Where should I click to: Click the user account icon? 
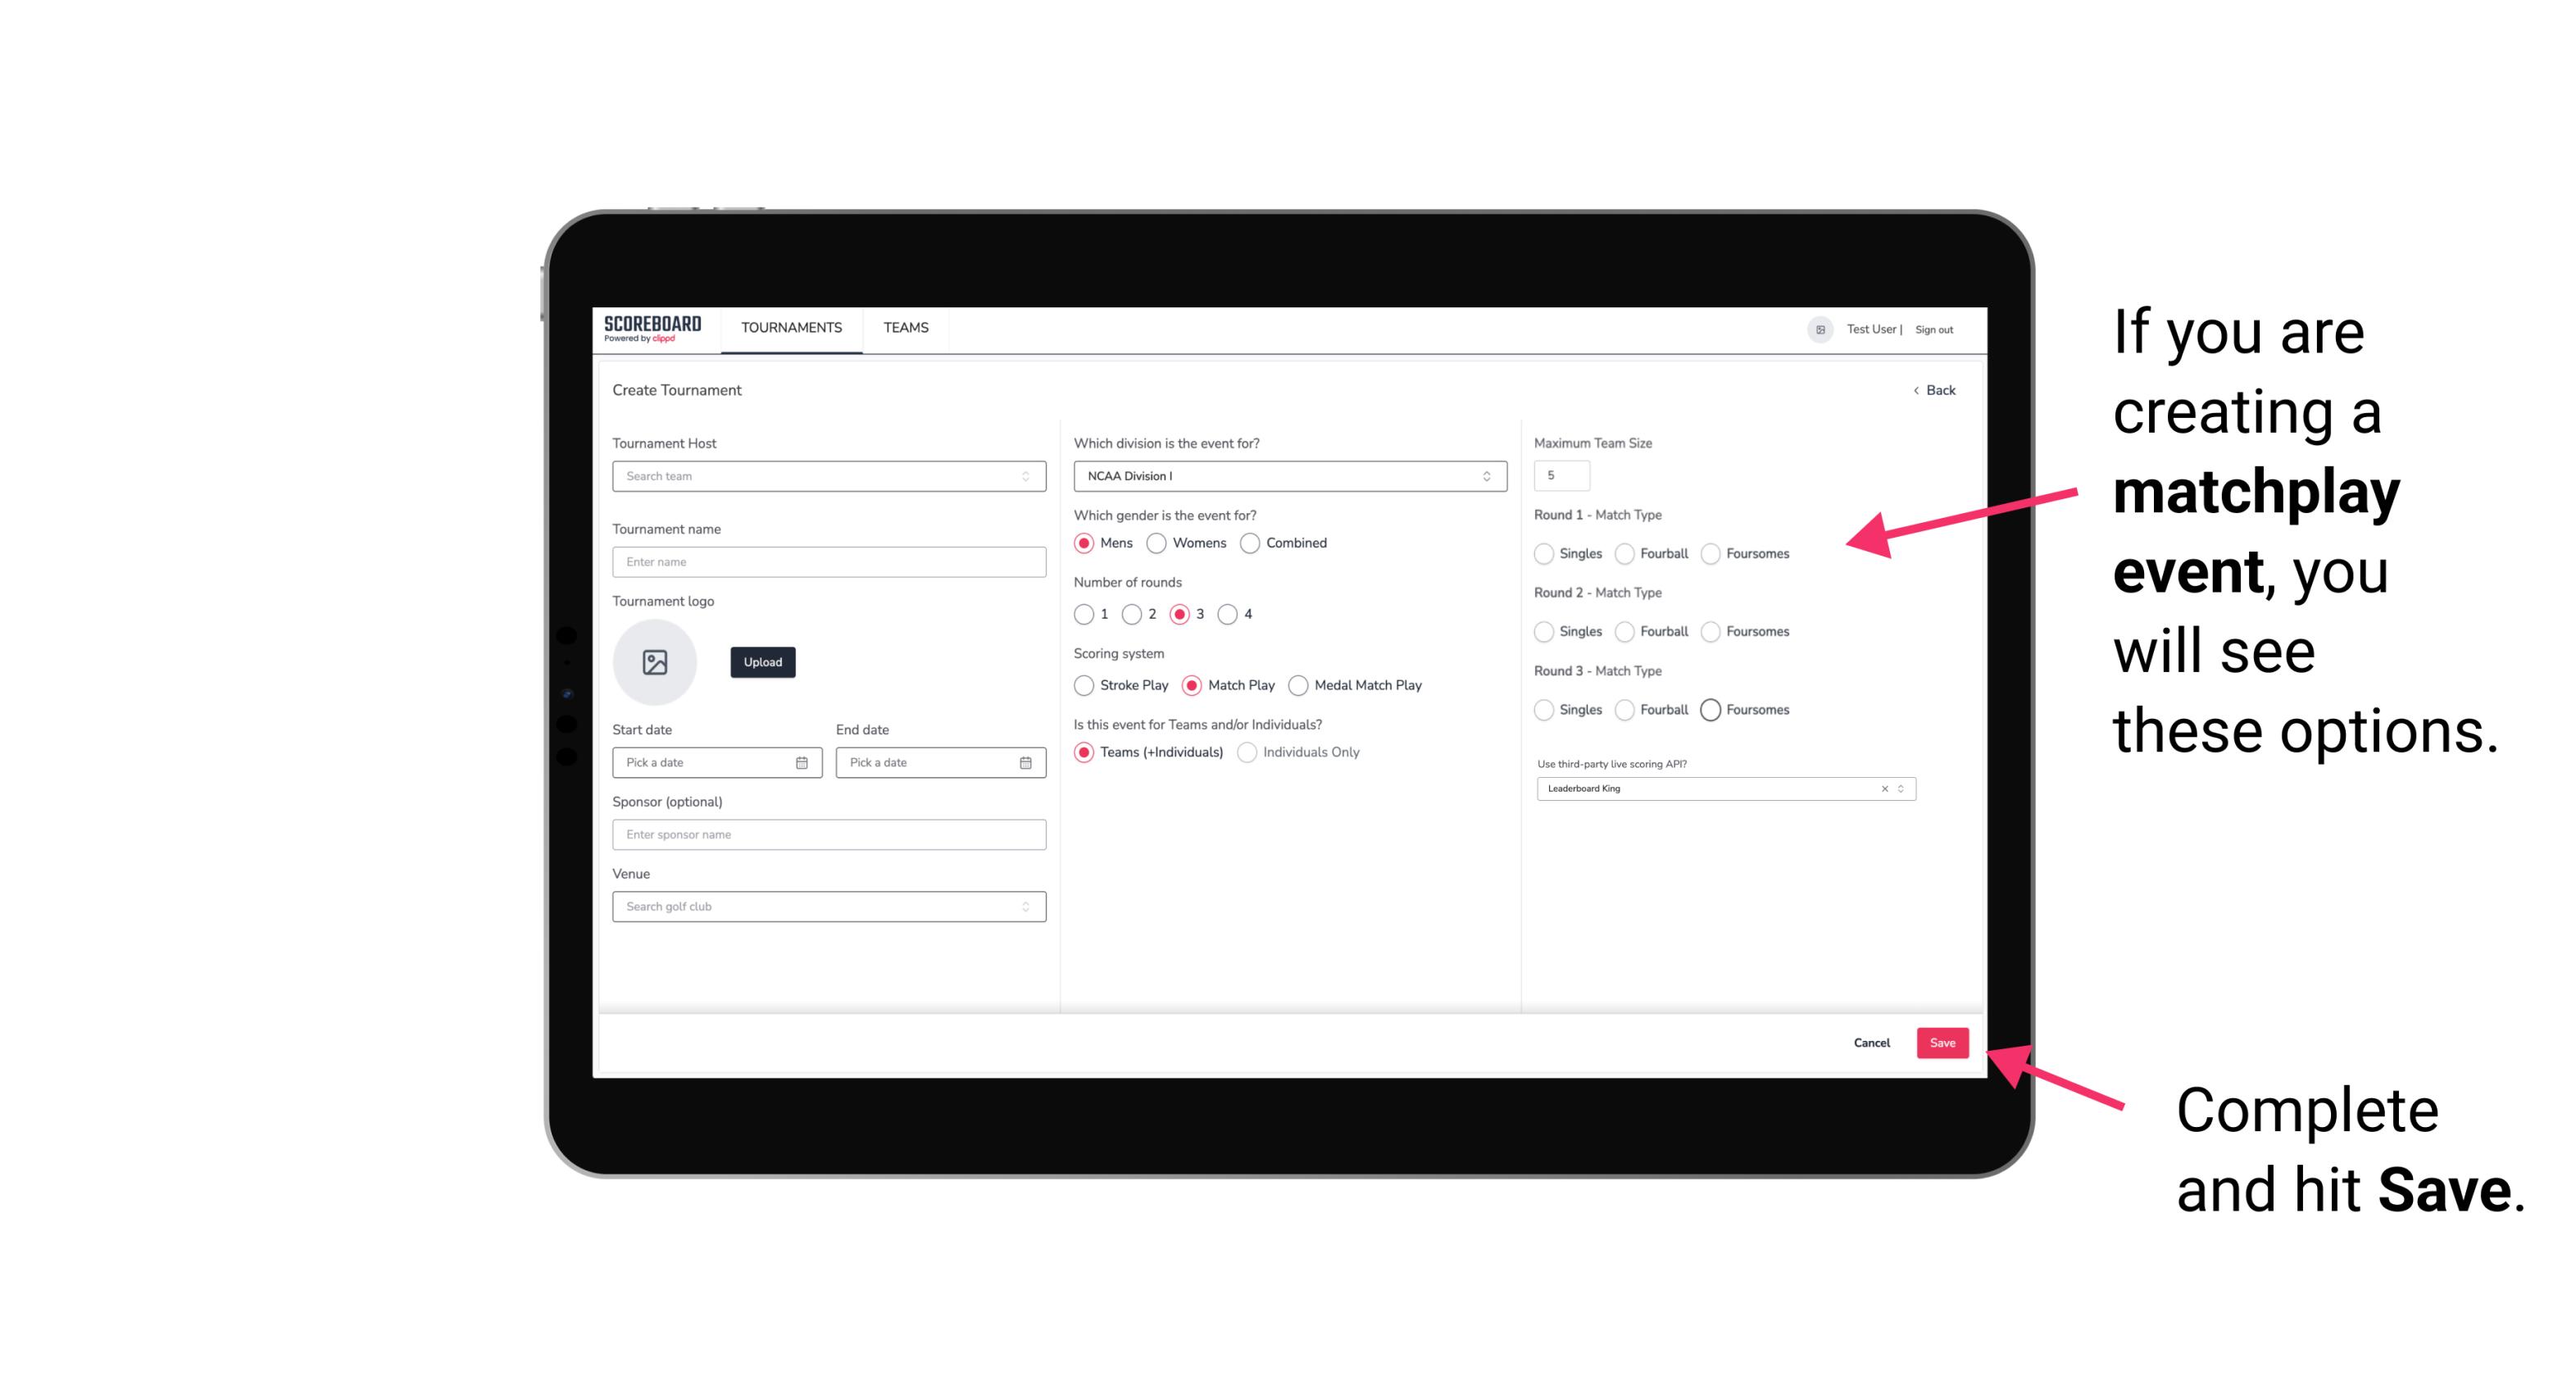(1817, 328)
